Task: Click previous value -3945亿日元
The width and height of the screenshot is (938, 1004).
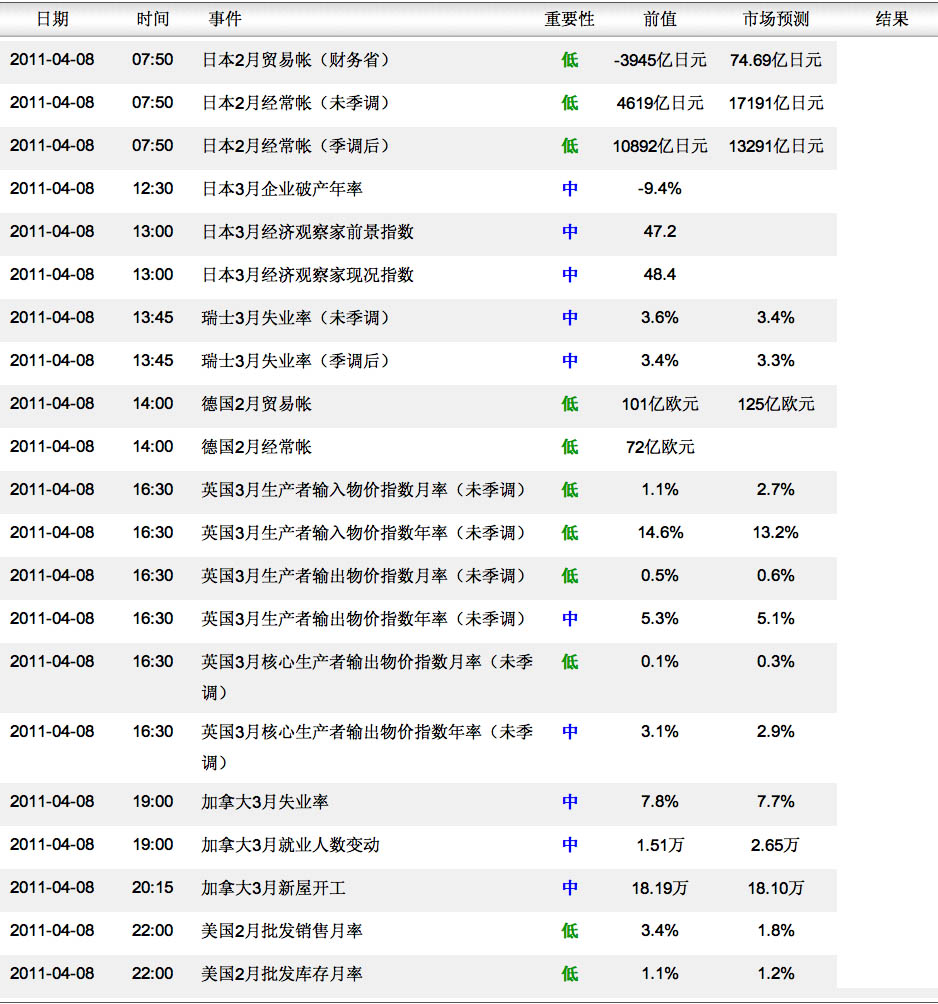Action: 659,60
